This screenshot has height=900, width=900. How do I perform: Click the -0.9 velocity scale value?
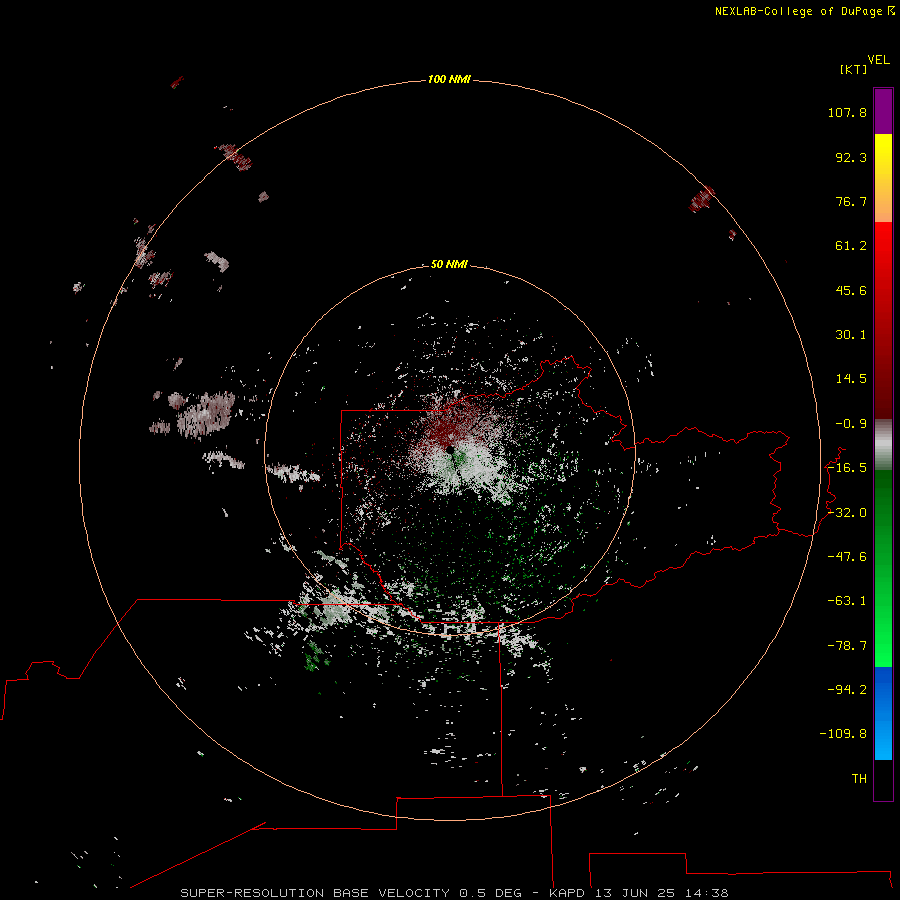coord(851,424)
